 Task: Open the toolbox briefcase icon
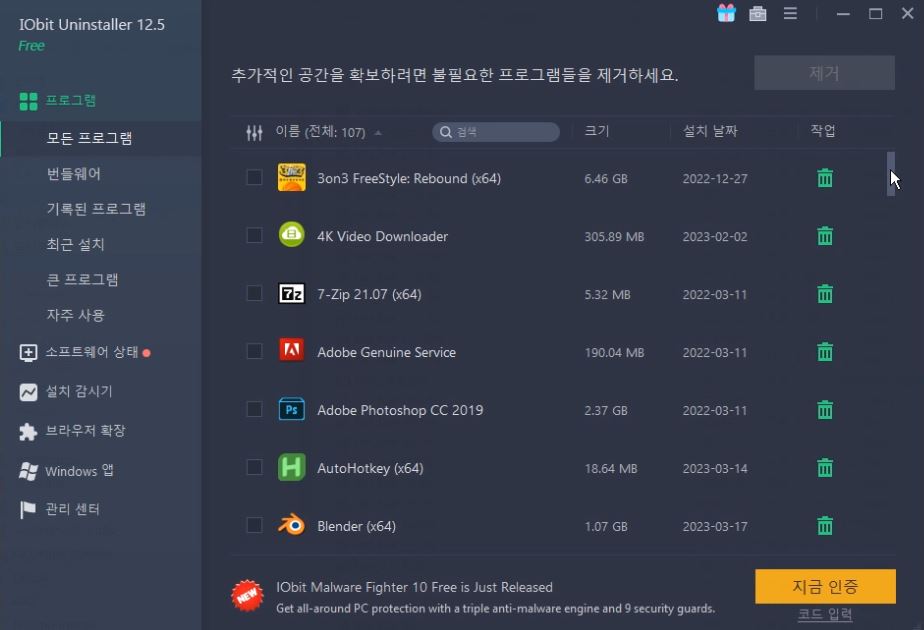(758, 13)
